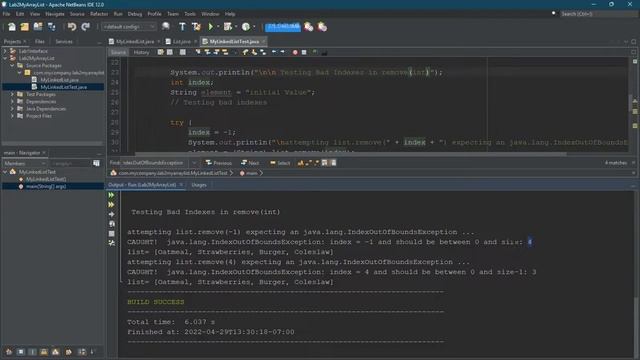
Task: Click the Toggle Bookmark editor icon
Action: click(263, 52)
